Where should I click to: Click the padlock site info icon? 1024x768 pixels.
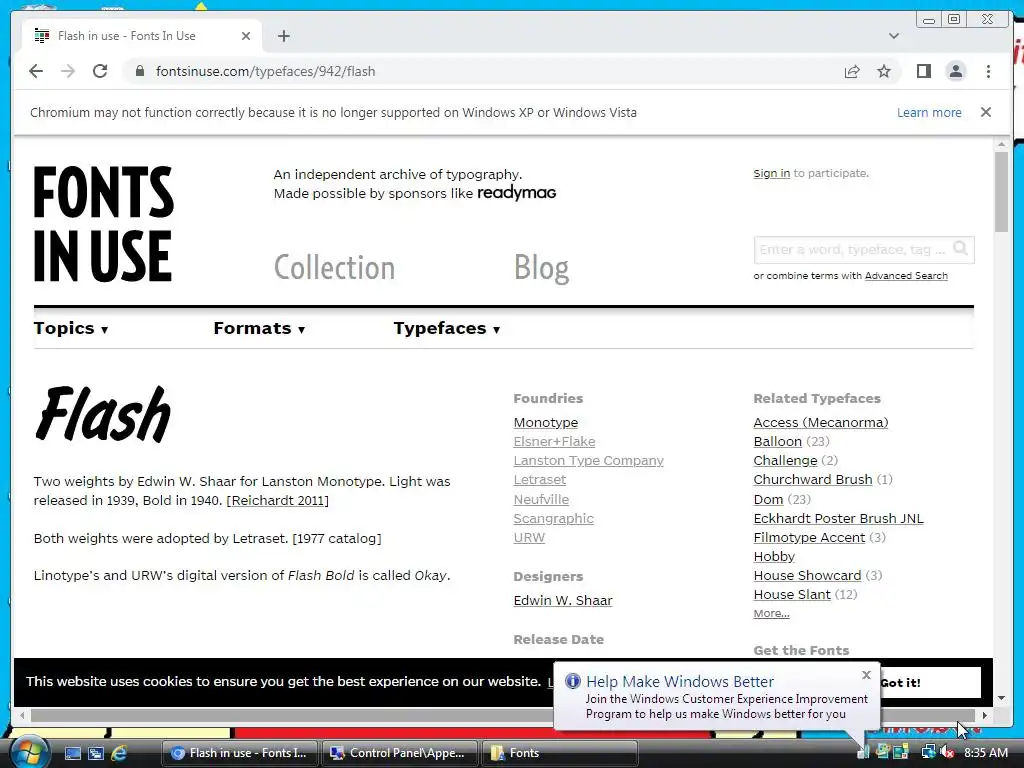tap(140, 71)
